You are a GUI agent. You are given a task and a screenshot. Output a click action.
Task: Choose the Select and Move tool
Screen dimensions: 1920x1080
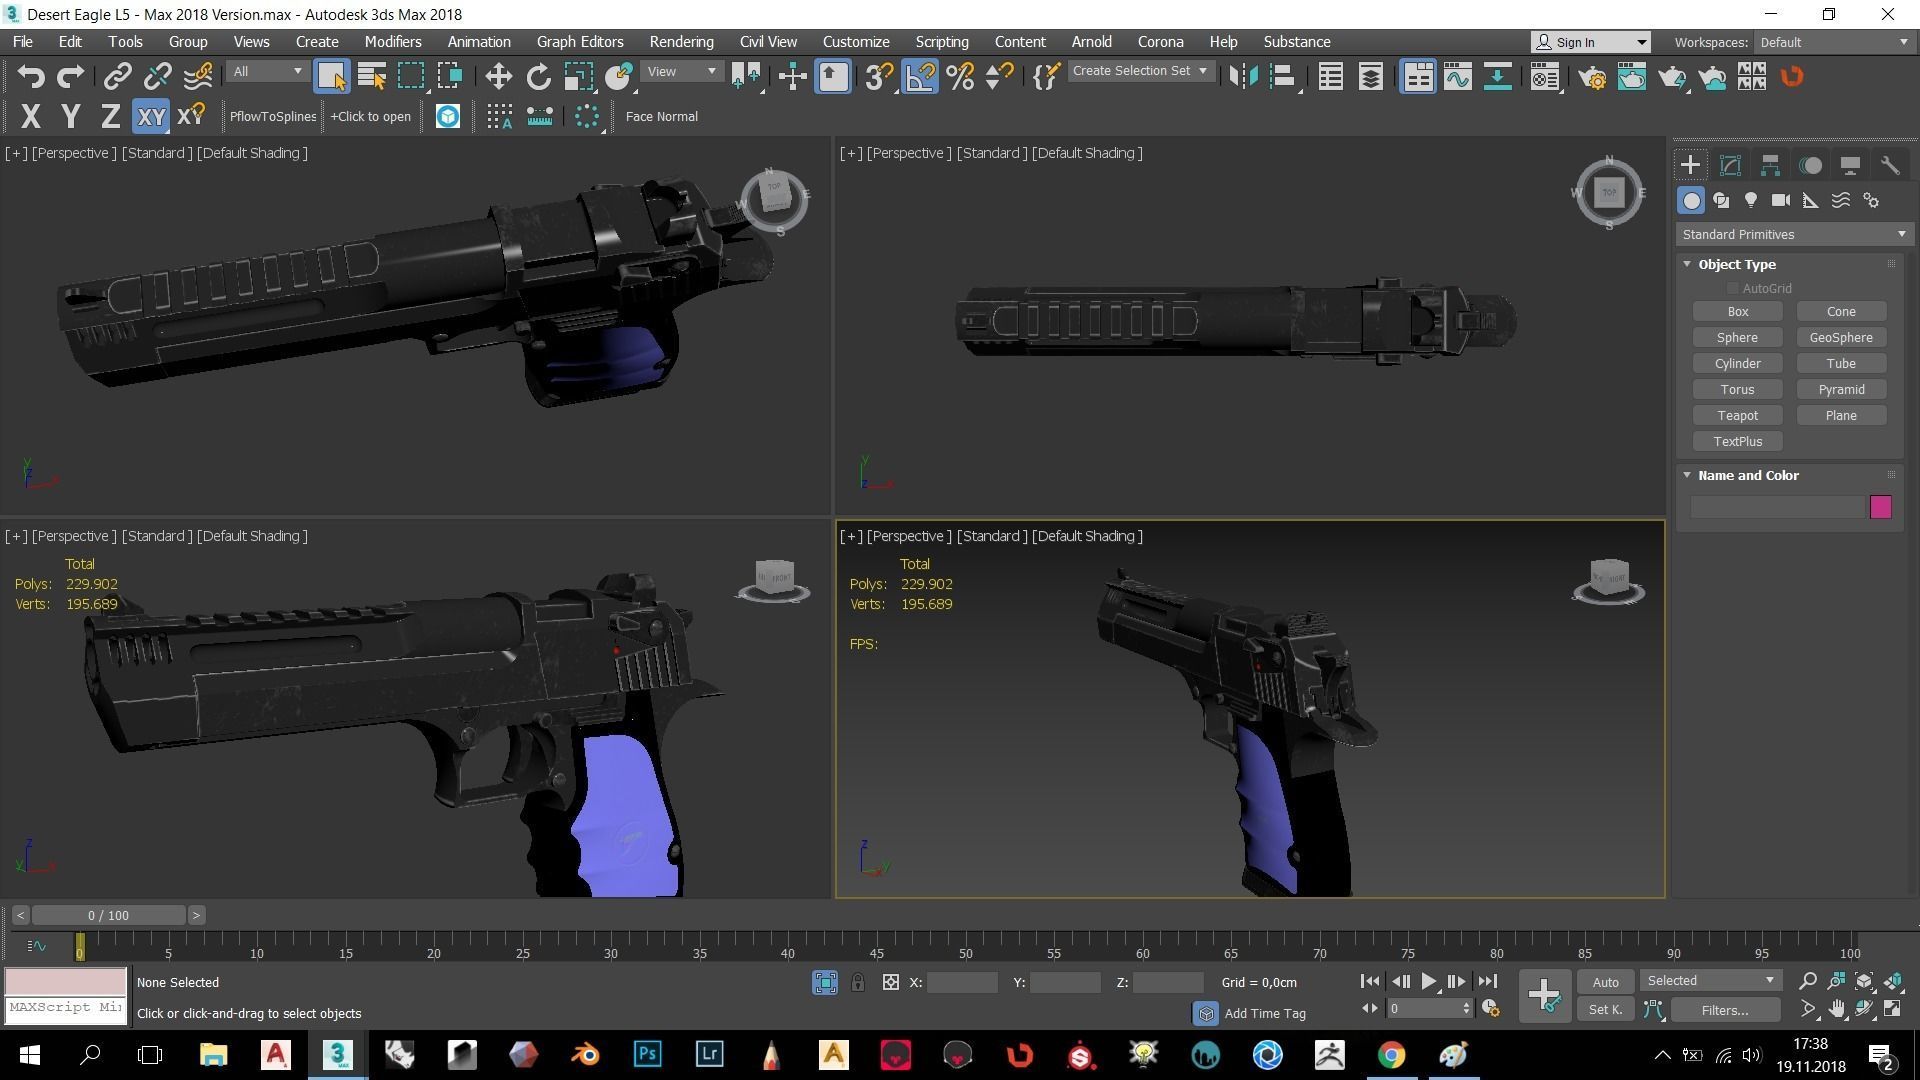pos(498,77)
